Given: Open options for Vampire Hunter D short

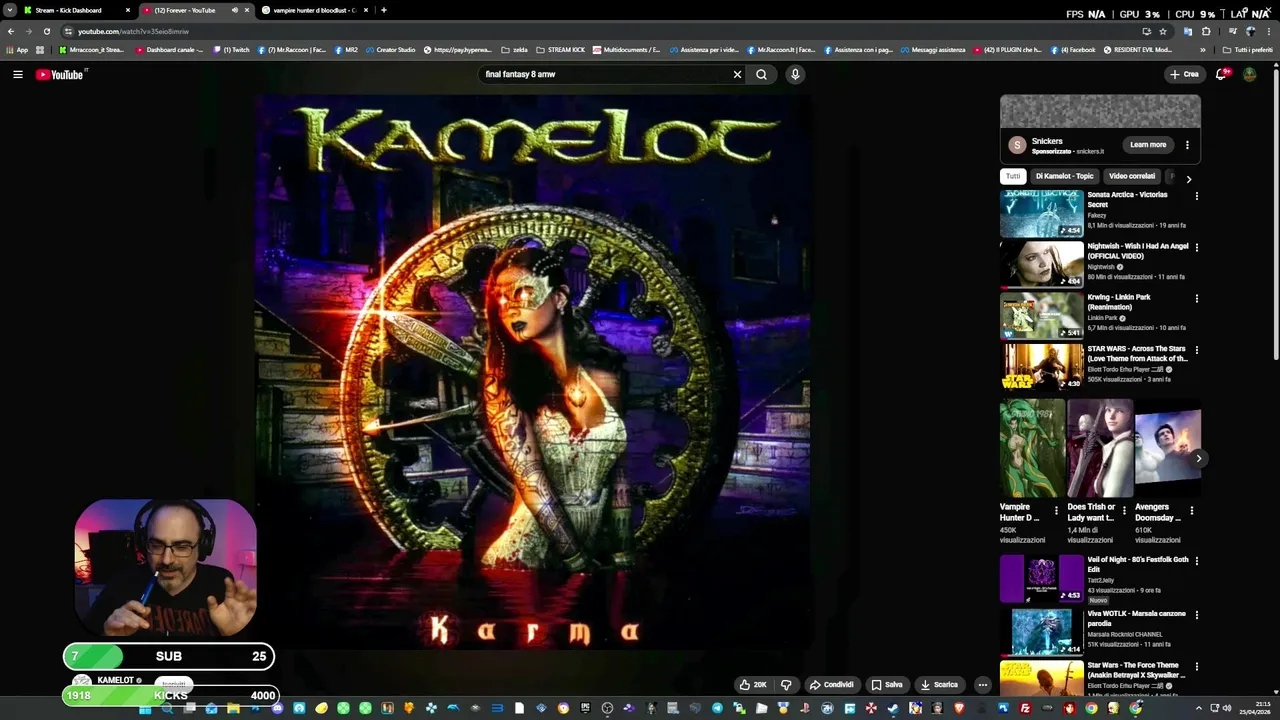Looking at the screenshot, I should (1056, 511).
